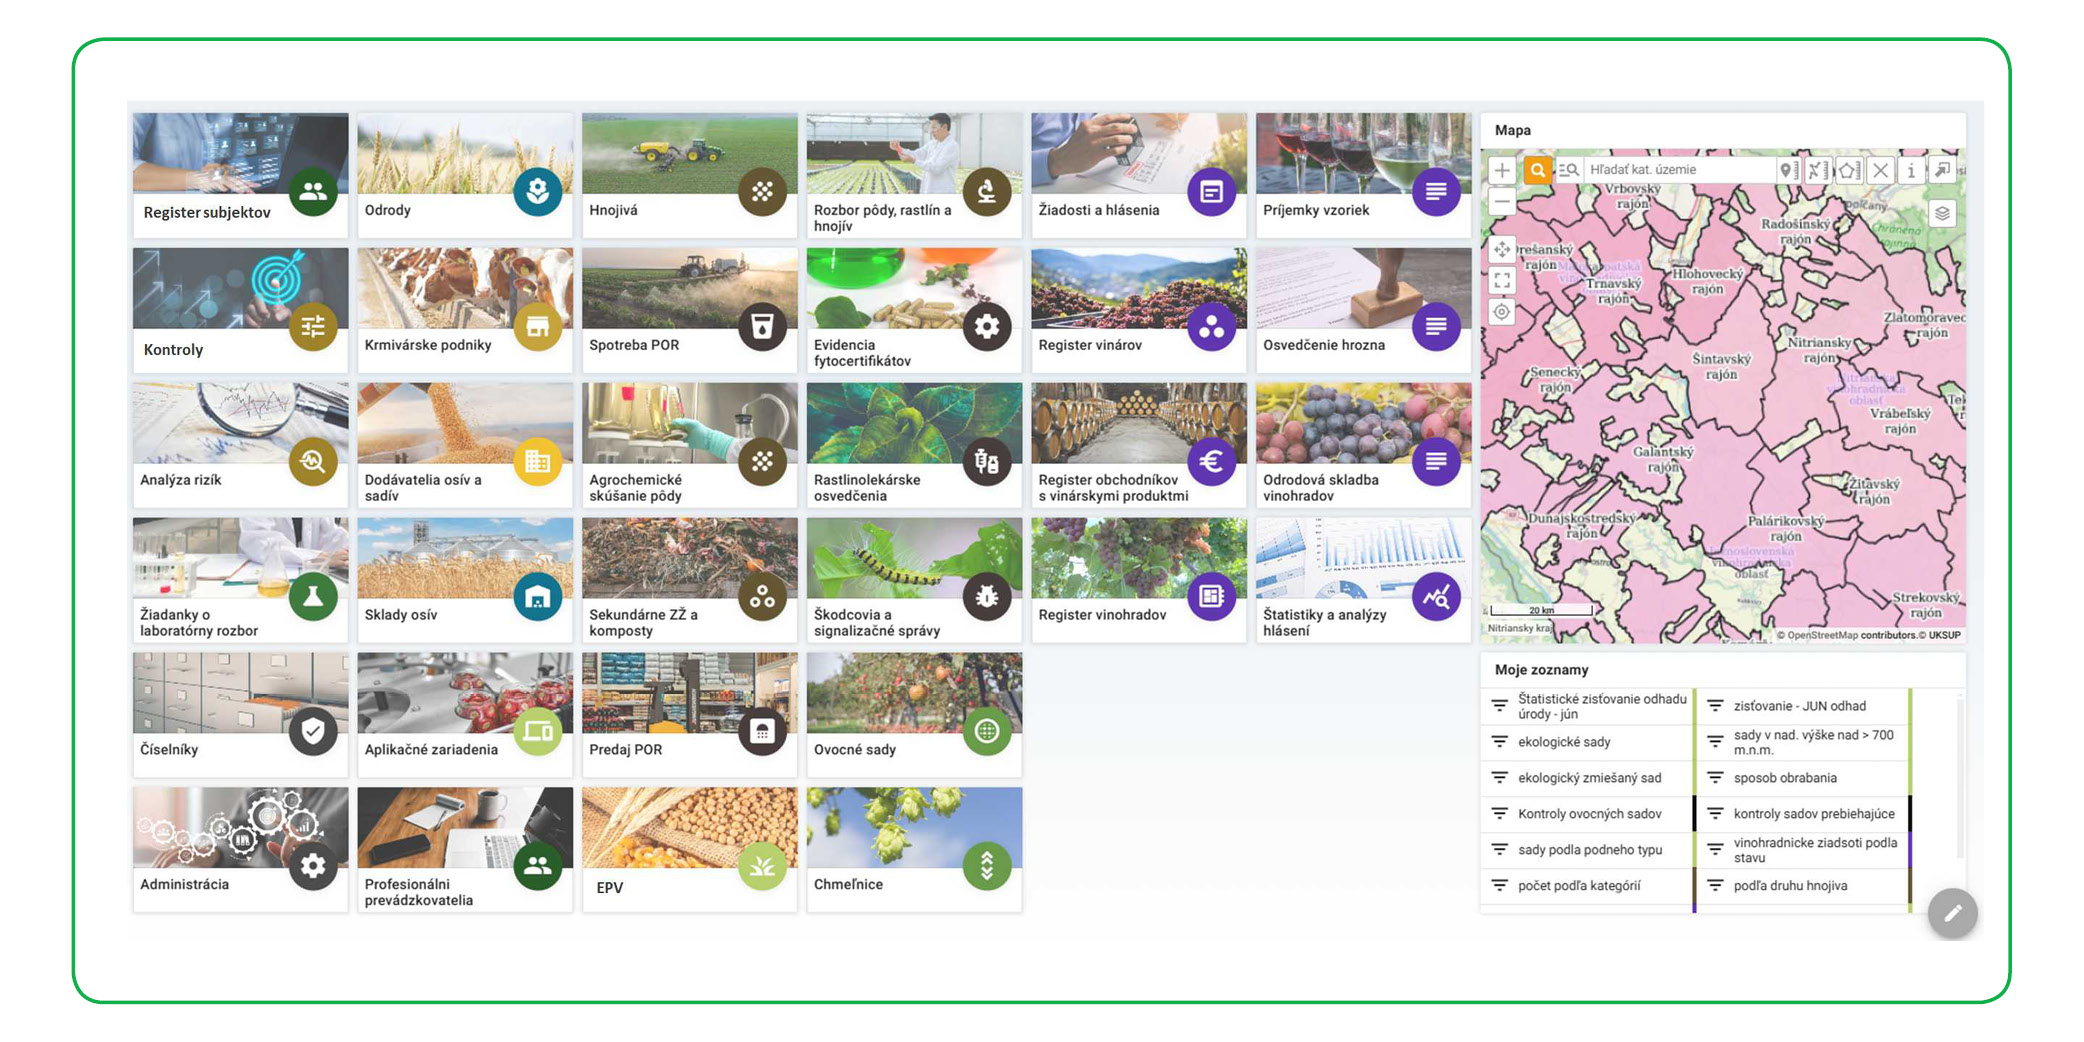Open the map layers panel

[1941, 214]
